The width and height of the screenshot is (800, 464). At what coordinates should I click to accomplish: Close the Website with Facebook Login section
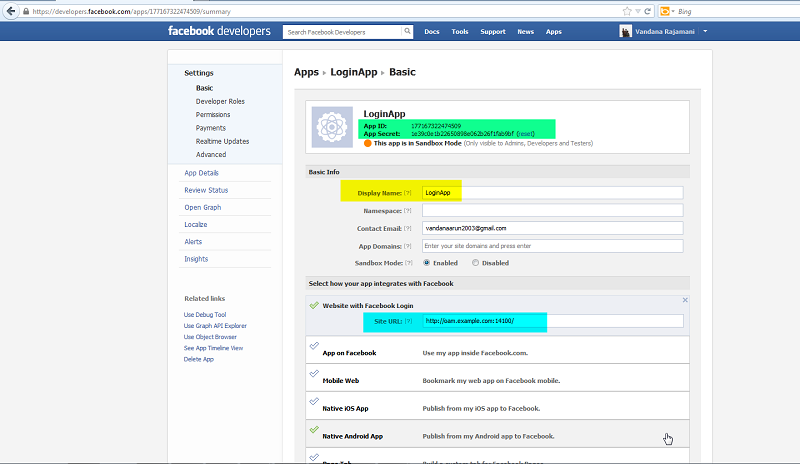[x=685, y=300]
